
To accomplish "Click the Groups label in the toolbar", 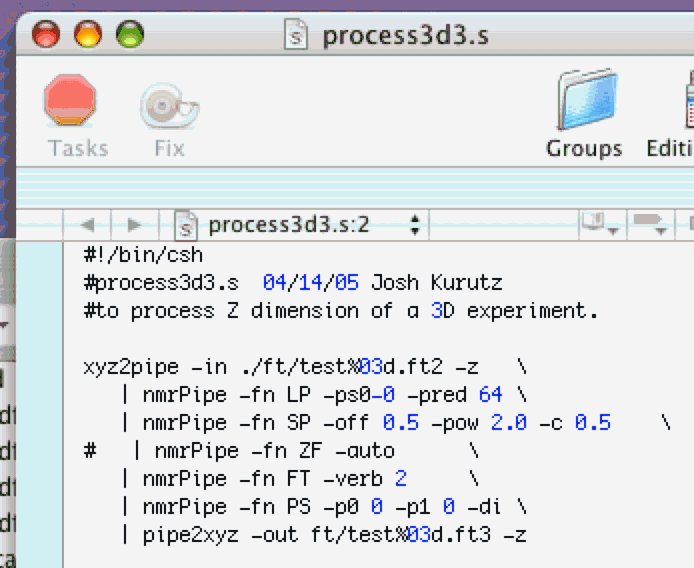I will pos(584,148).
